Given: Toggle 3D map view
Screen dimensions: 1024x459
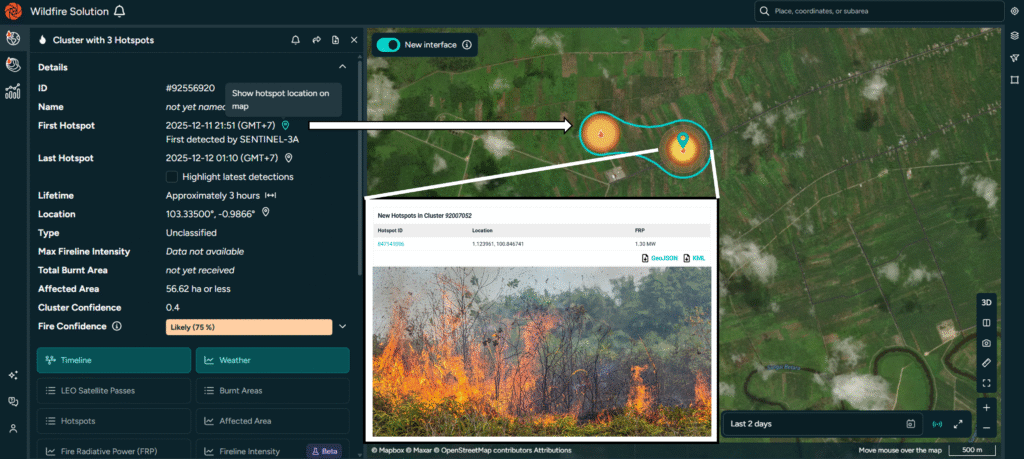Looking at the screenshot, I should tap(986, 302).
